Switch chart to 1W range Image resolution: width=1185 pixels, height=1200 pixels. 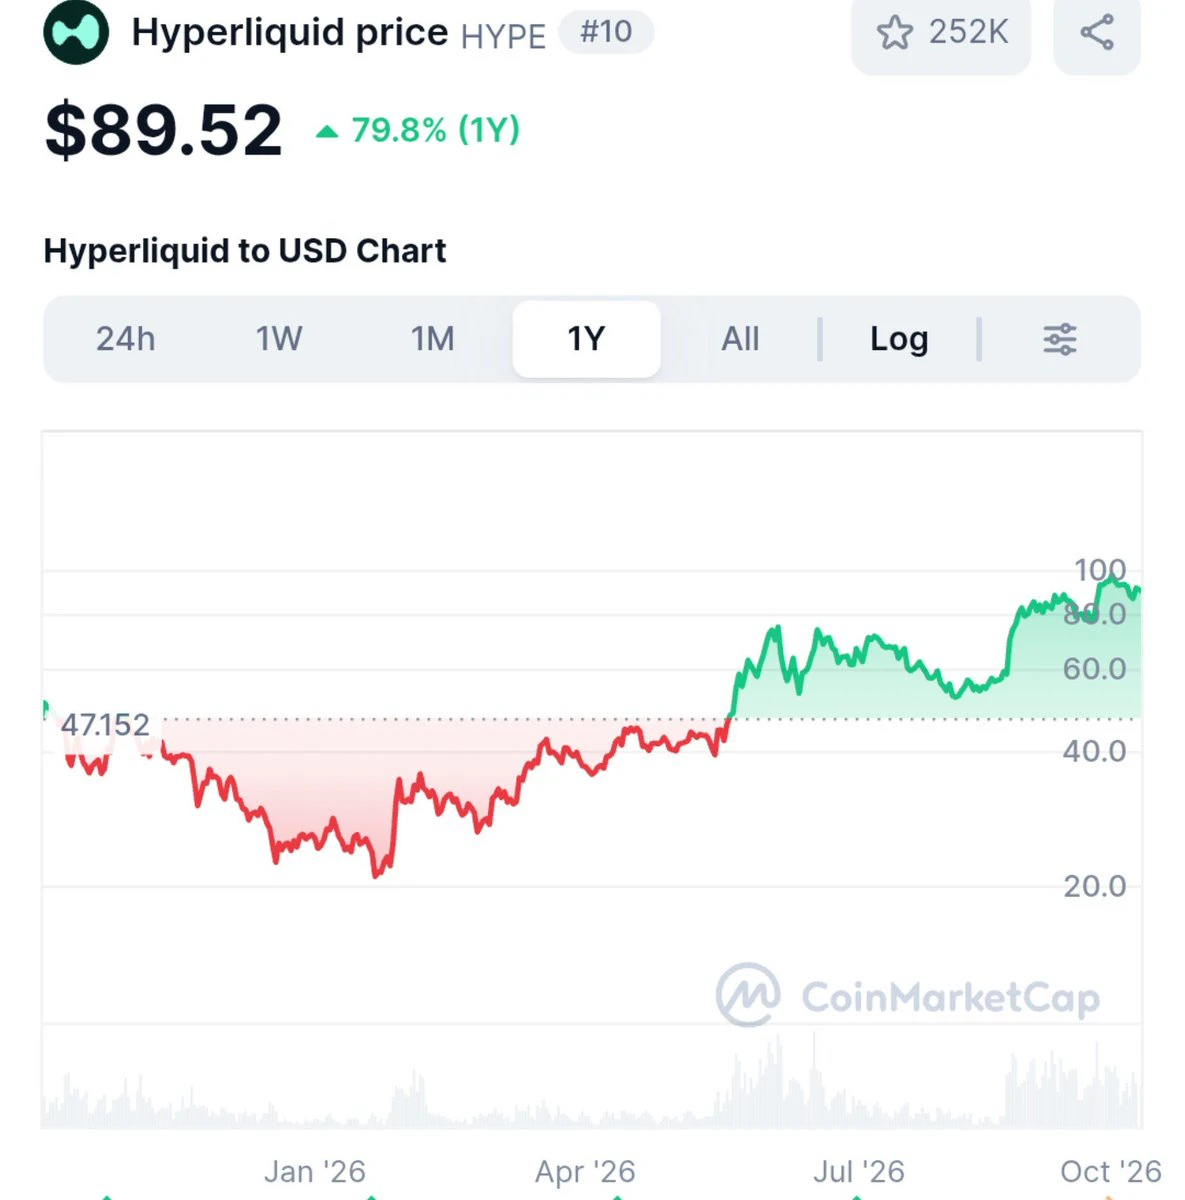click(x=279, y=339)
